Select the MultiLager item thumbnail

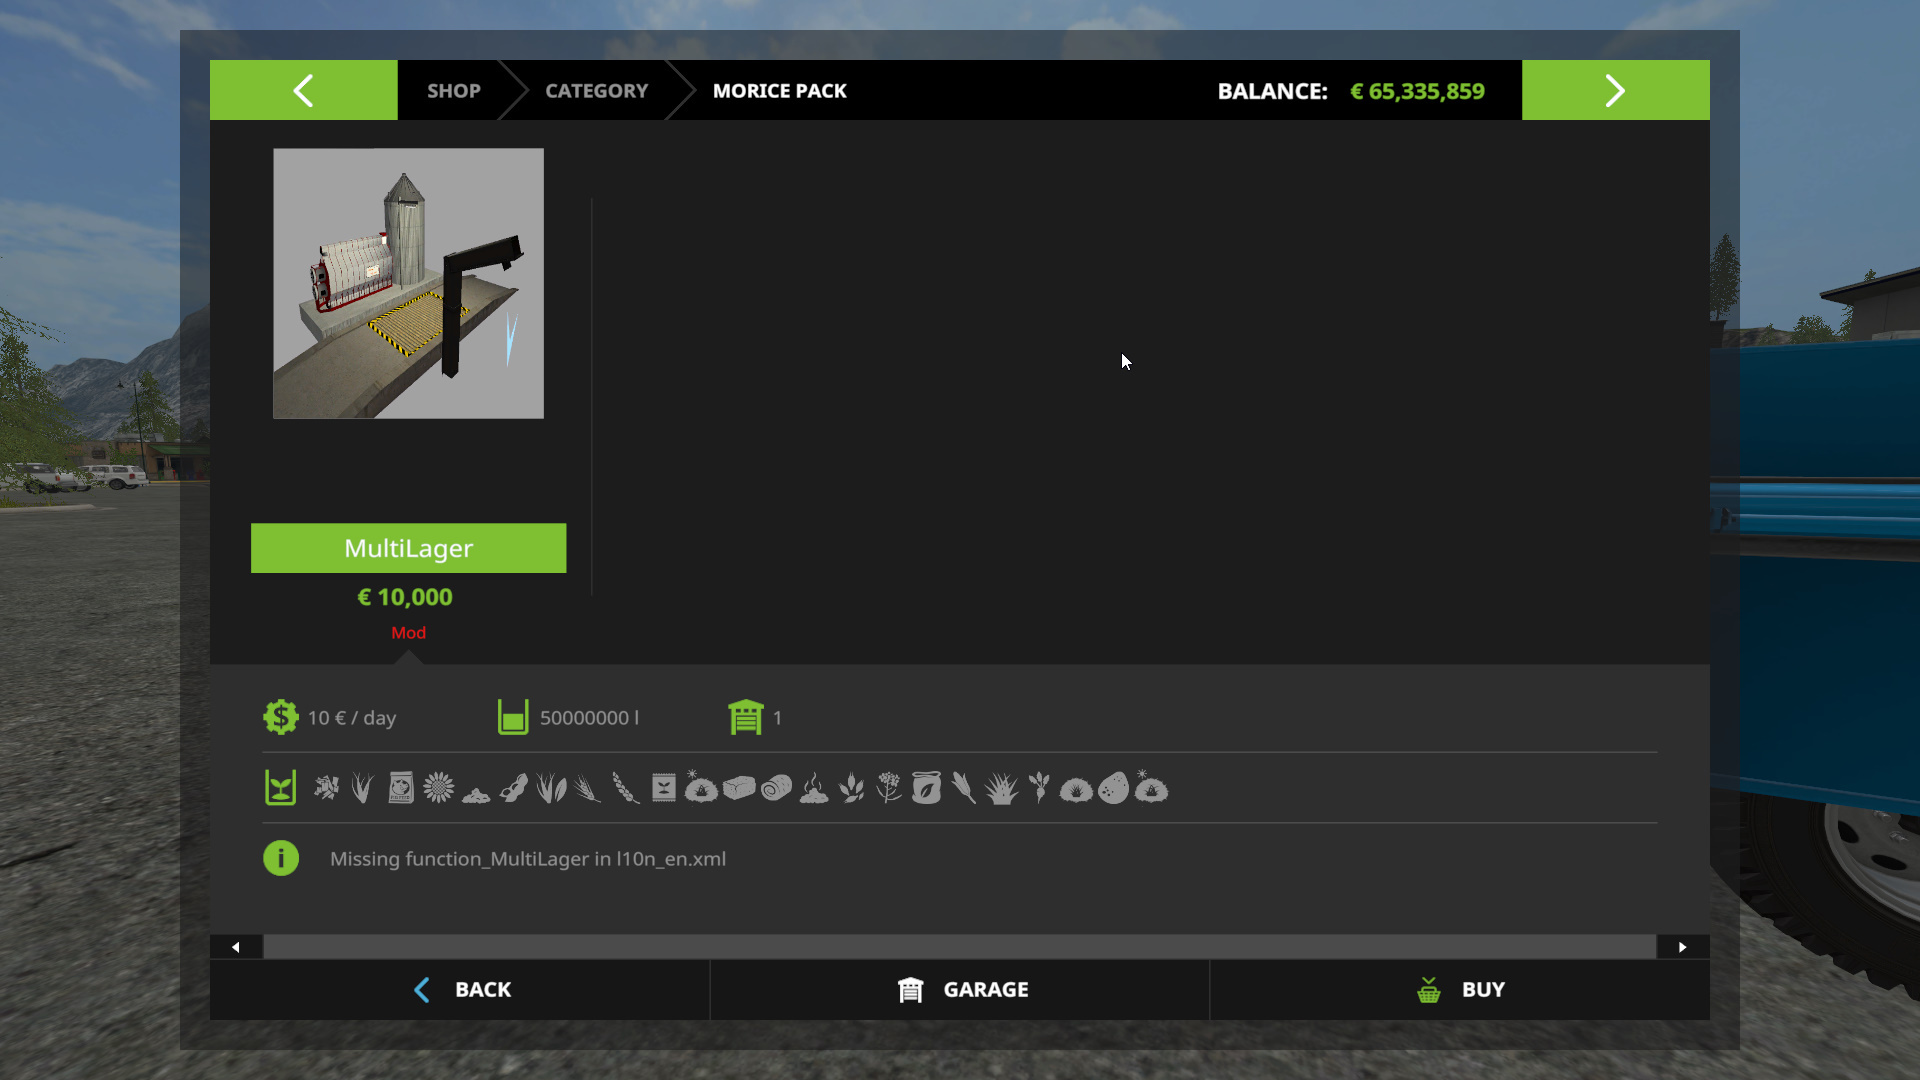(x=408, y=283)
